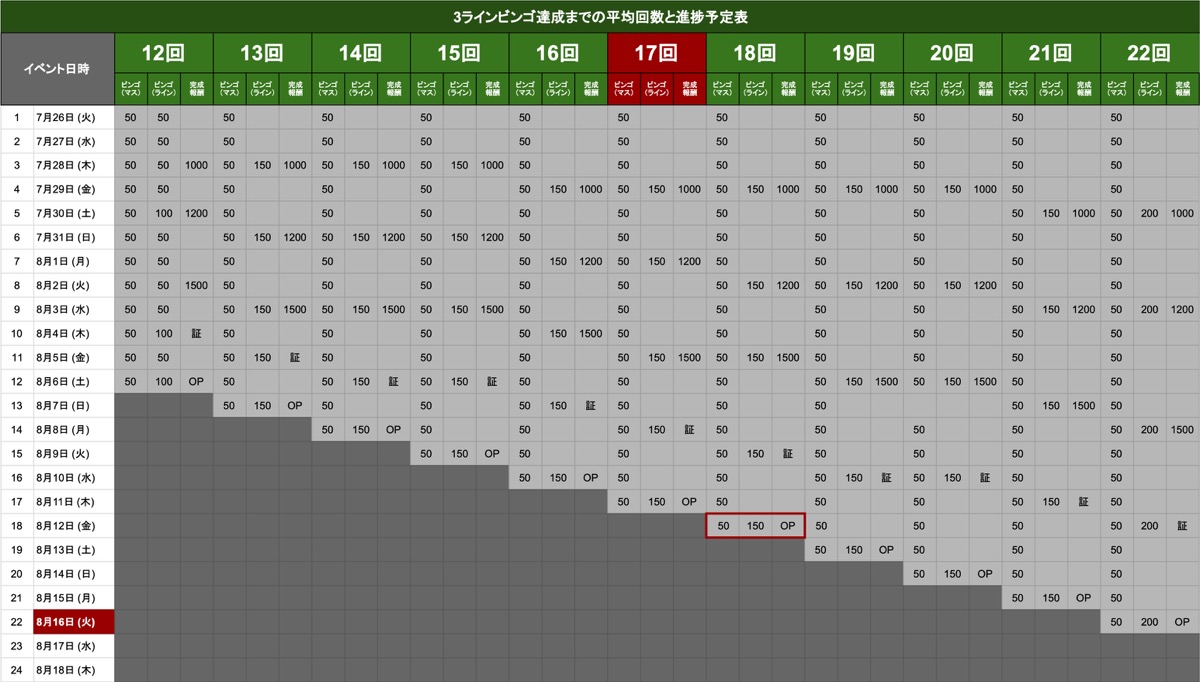Select the highlighted 8月16日 (火) date cell
The height and width of the screenshot is (682, 1200).
(73, 622)
